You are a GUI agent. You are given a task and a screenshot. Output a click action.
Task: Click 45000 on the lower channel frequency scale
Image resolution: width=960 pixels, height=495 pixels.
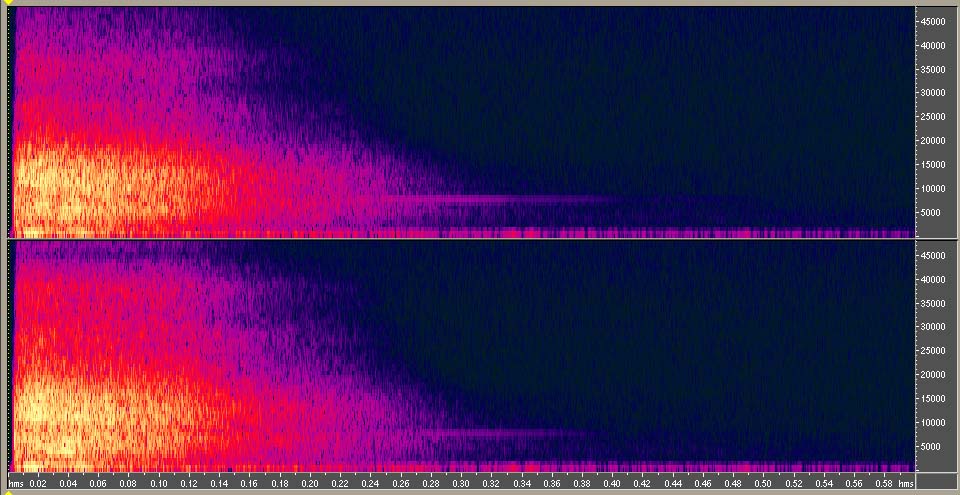pyautogui.click(x=933, y=256)
